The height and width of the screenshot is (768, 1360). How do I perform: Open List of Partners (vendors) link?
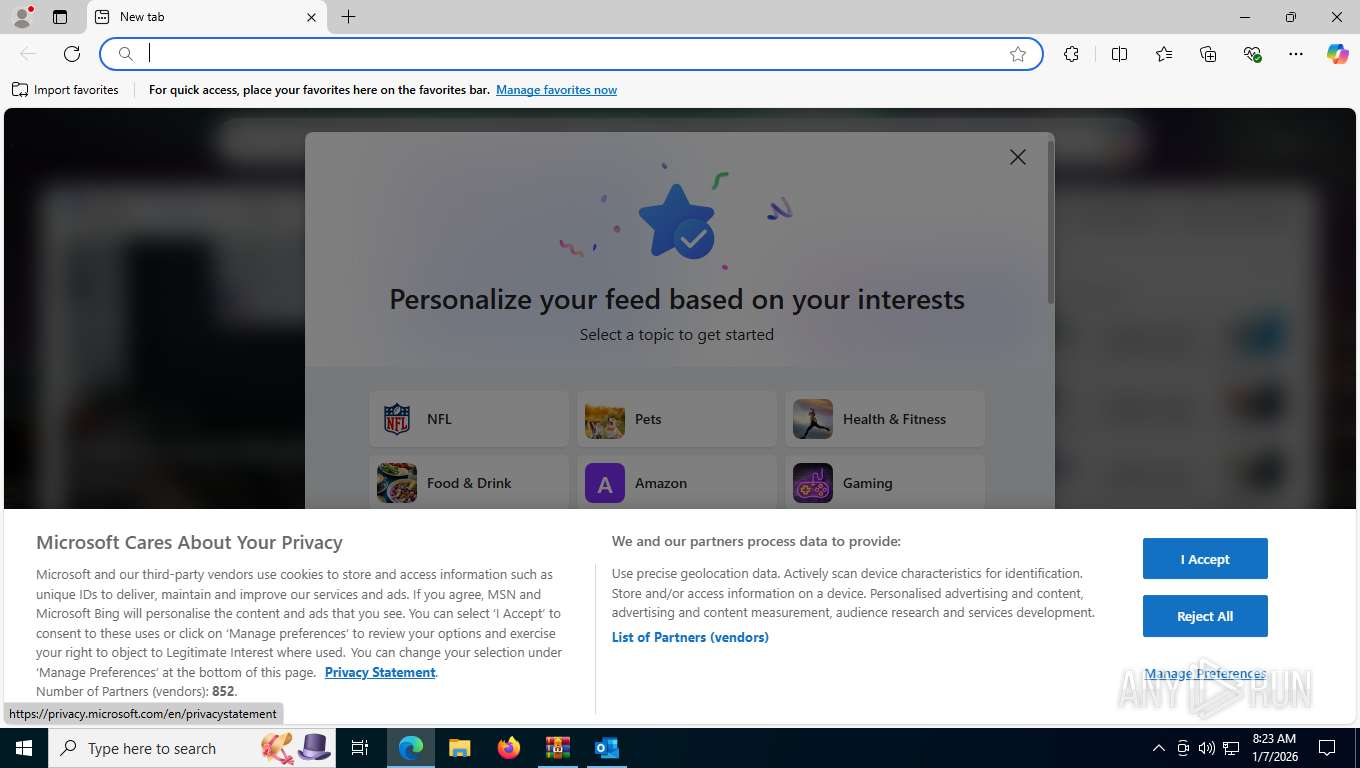tap(690, 637)
